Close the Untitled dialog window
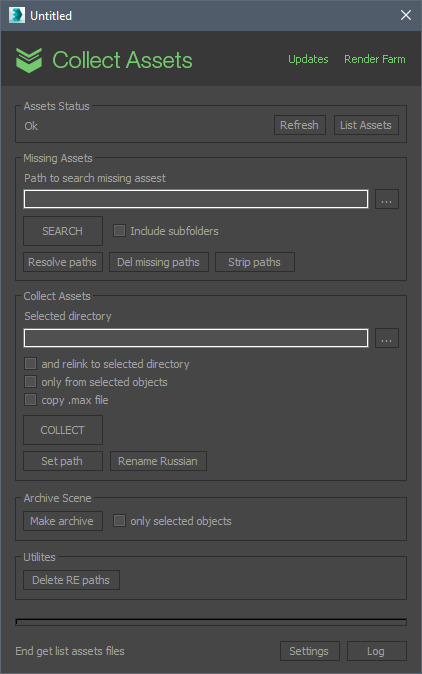 [406, 15]
